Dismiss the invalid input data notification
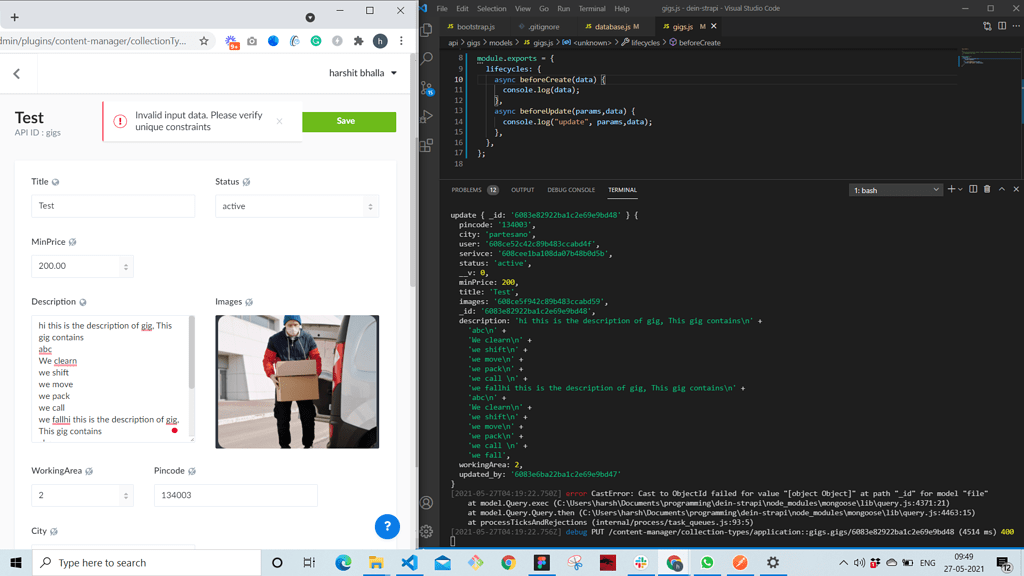This screenshot has height=576, width=1024. 280,121
